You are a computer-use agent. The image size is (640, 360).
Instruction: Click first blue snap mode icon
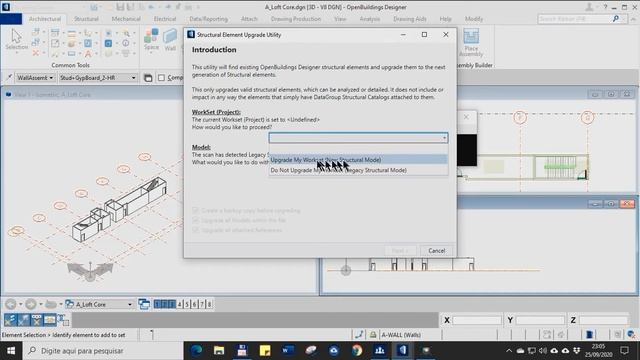point(10,320)
